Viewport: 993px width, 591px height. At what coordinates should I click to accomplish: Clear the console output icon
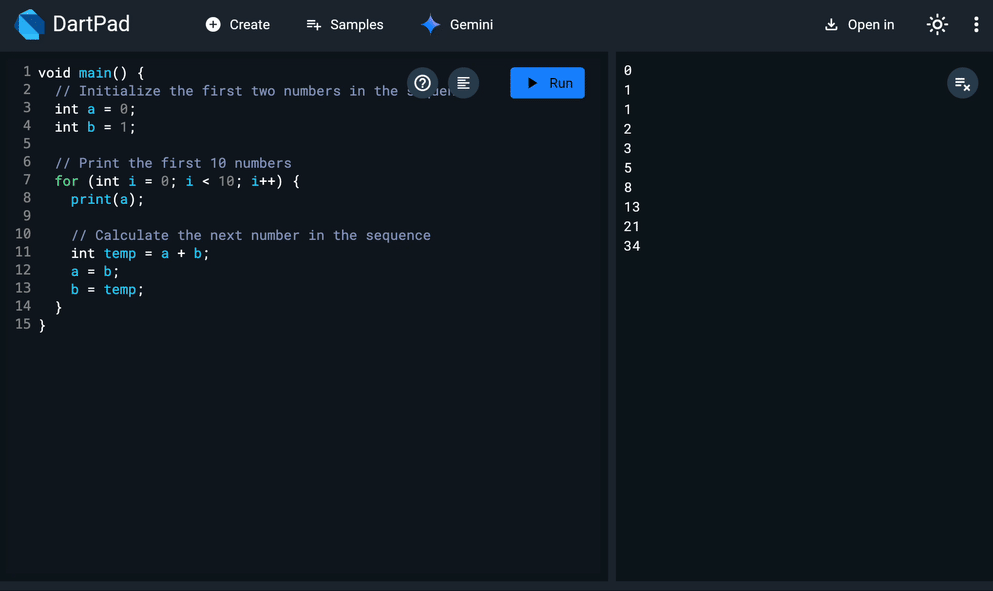[x=962, y=83]
